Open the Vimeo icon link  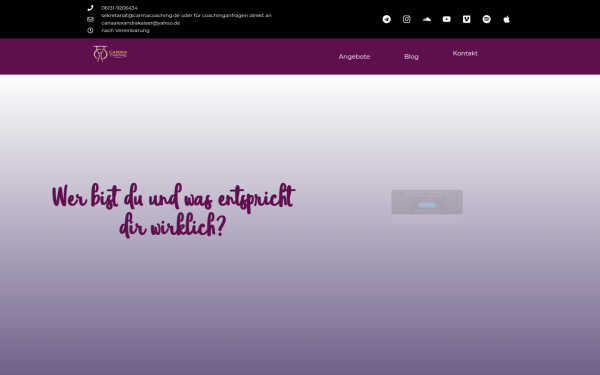point(466,19)
